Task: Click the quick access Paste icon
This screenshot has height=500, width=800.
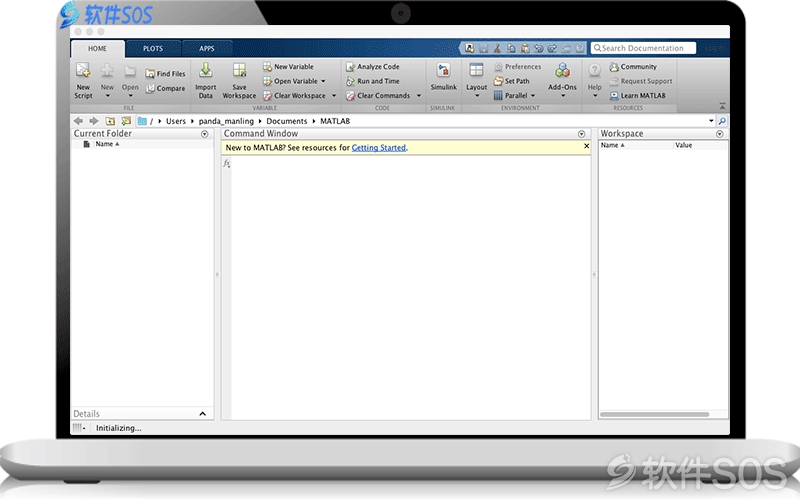Action: [524, 48]
